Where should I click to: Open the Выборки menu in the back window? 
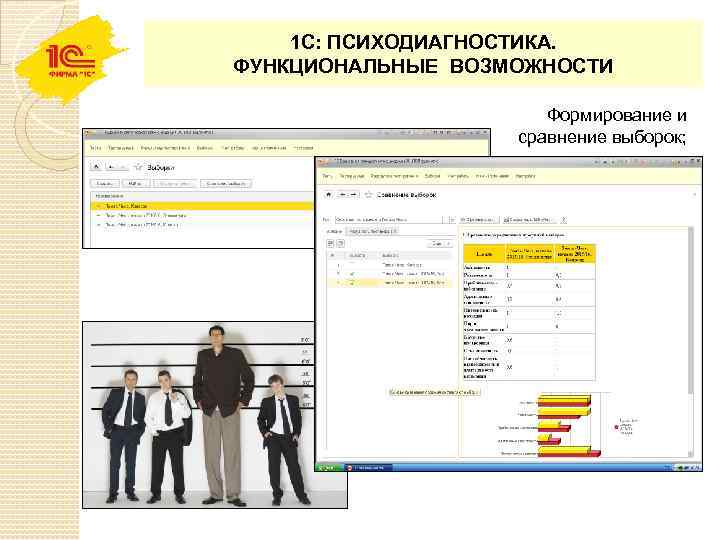[x=205, y=148]
